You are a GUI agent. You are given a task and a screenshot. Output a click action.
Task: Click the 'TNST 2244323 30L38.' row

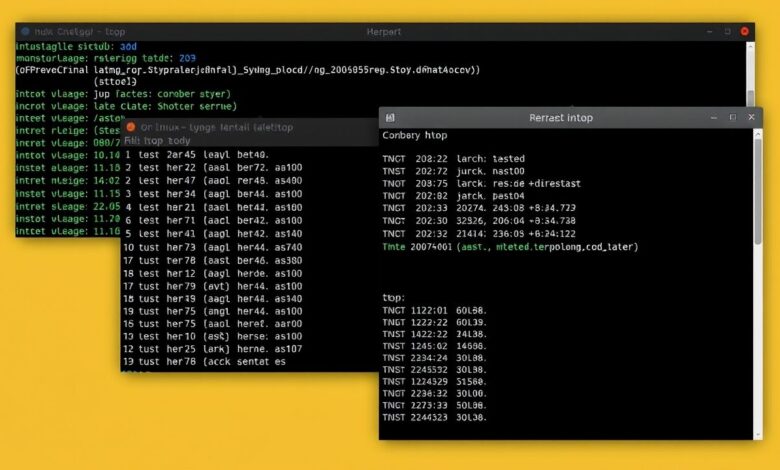434,417
